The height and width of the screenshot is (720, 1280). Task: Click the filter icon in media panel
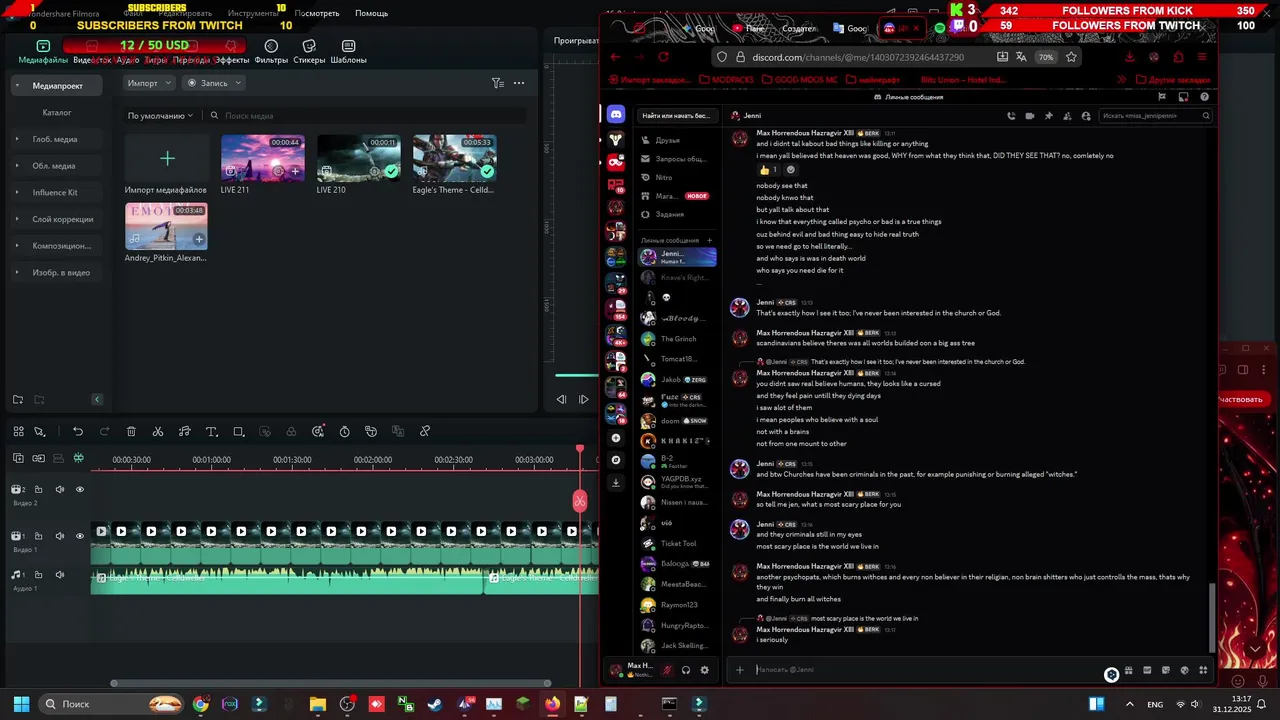tap(497, 83)
